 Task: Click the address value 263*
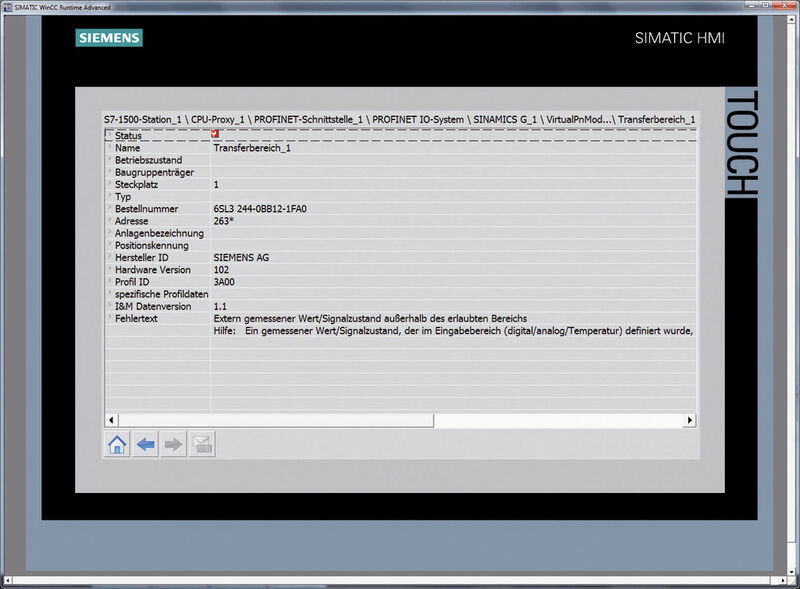pos(223,221)
